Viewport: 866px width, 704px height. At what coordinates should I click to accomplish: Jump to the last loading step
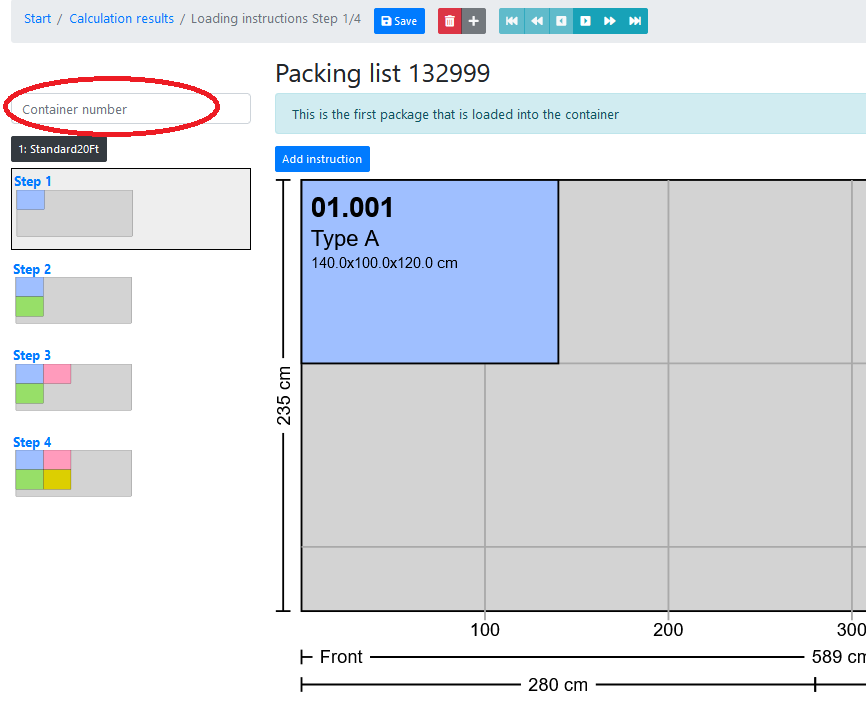pos(636,20)
